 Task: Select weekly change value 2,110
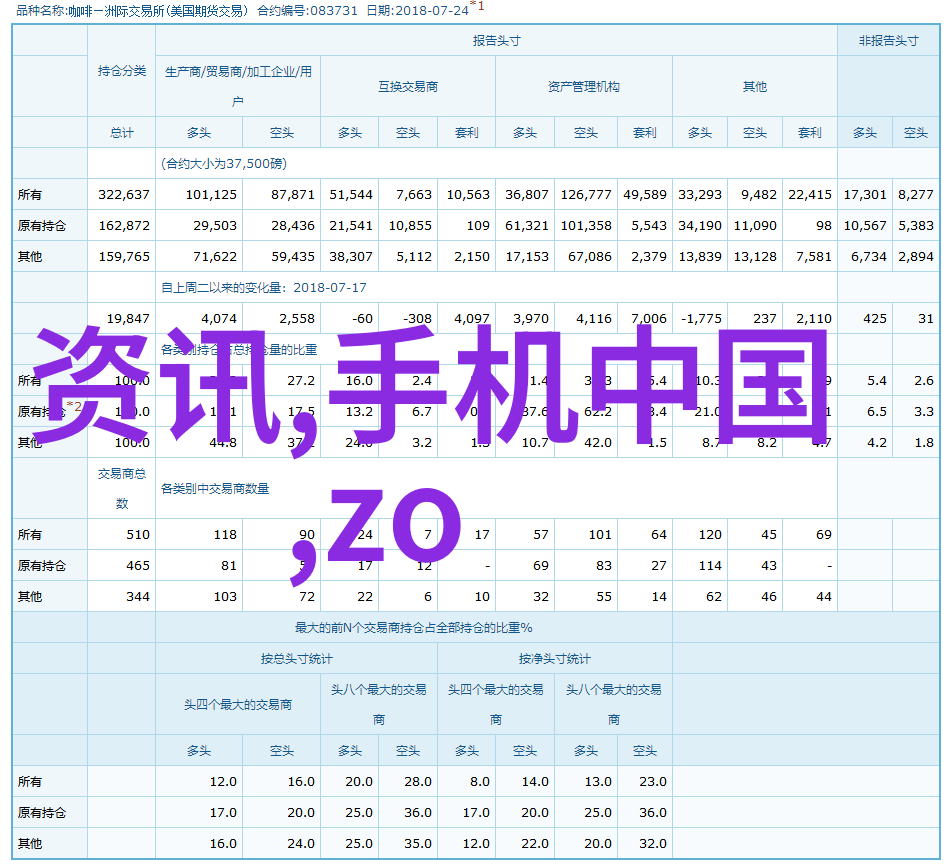tap(814, 318)
